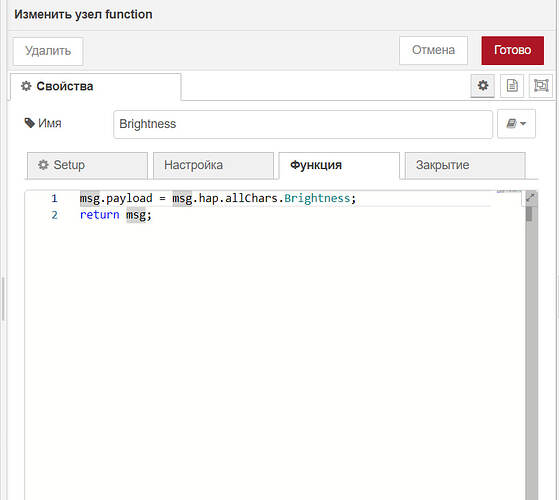Image resolution: width=559 pixels, height=500 pixels.
Task: Open node description document icon
Action: coord(512,86)
